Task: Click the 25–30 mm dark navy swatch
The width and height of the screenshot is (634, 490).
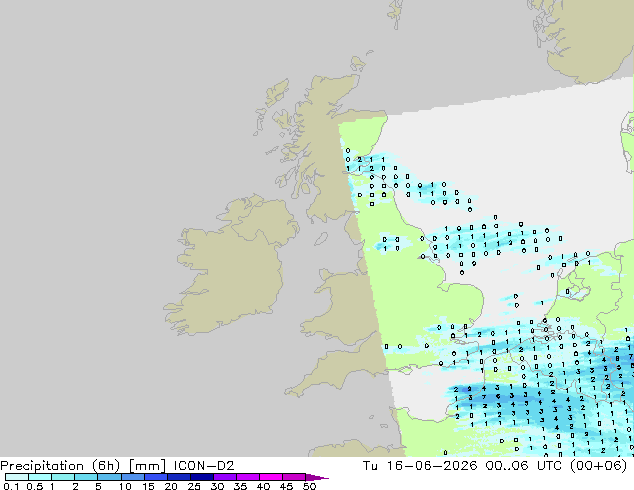Action: 202,477
